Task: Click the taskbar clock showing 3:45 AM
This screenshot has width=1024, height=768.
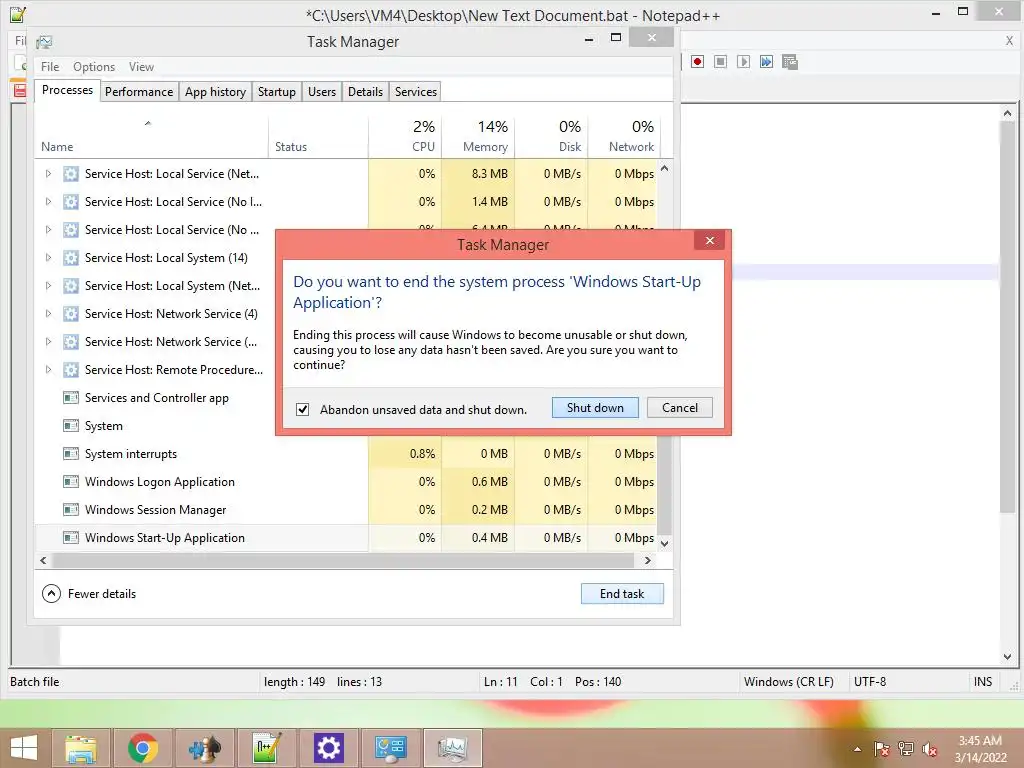Action: (980, 749)
